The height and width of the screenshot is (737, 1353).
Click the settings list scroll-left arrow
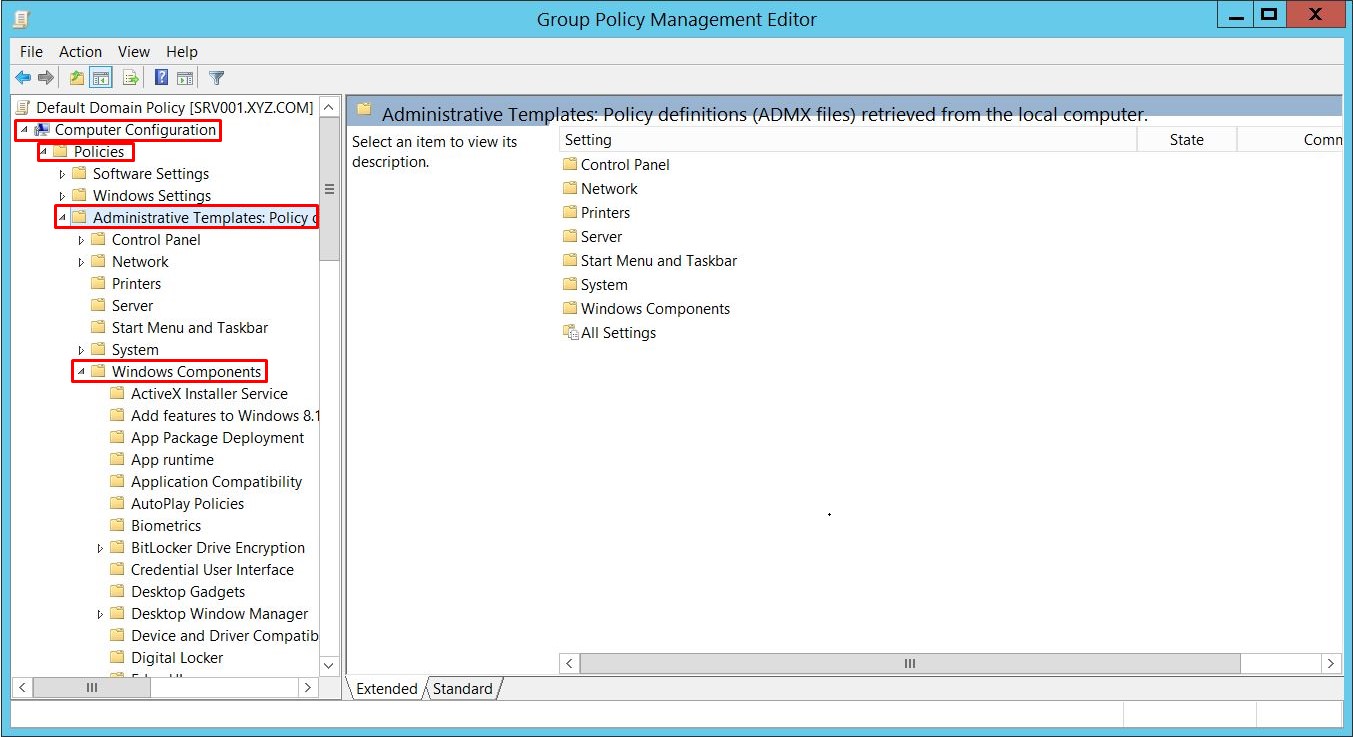[x=570, y=663]
